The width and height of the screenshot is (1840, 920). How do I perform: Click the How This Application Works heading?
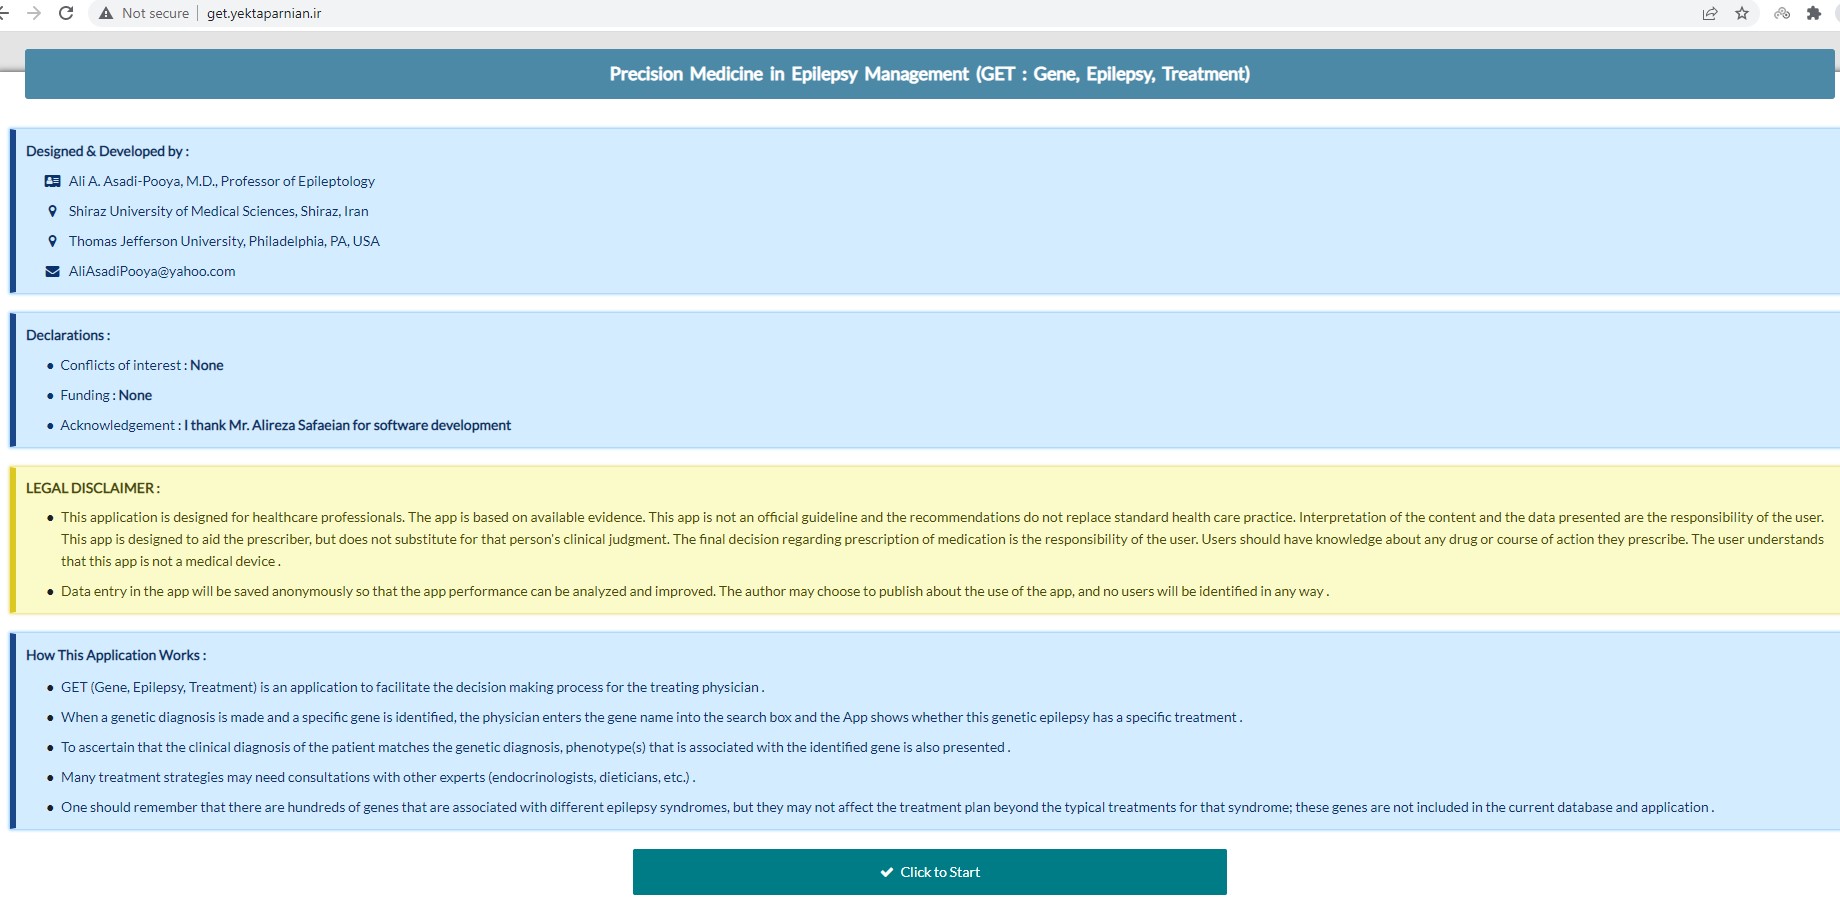pyautogui.click(x=116, y=655)
